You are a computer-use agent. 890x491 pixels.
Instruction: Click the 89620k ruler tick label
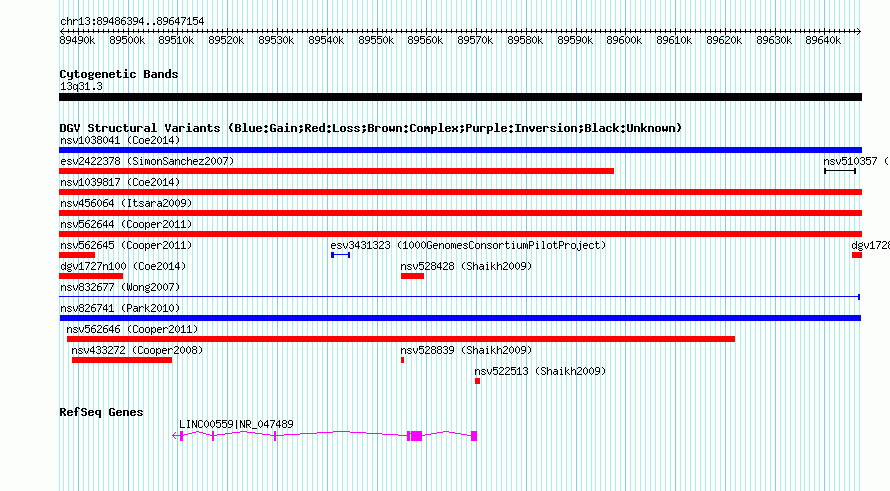click(724, 41)
